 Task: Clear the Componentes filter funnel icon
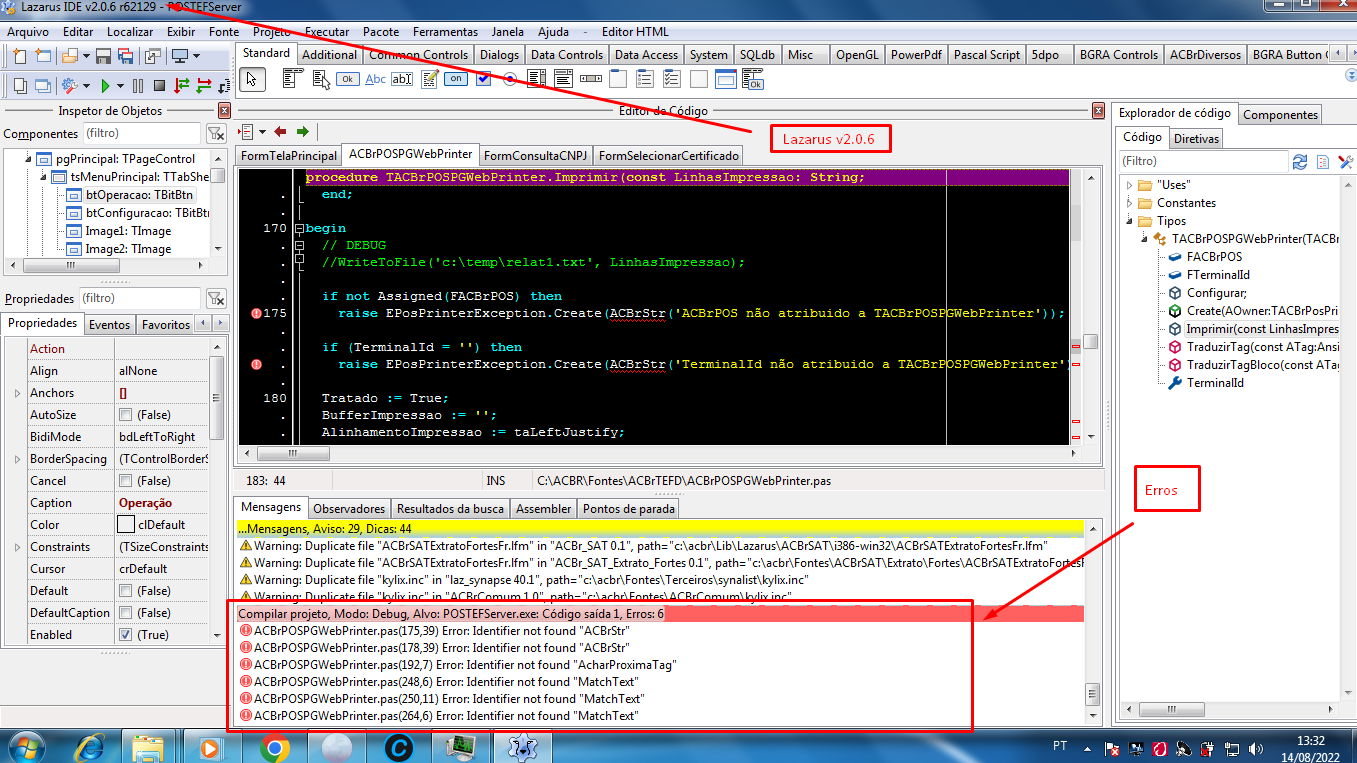(x=215, y=134)
